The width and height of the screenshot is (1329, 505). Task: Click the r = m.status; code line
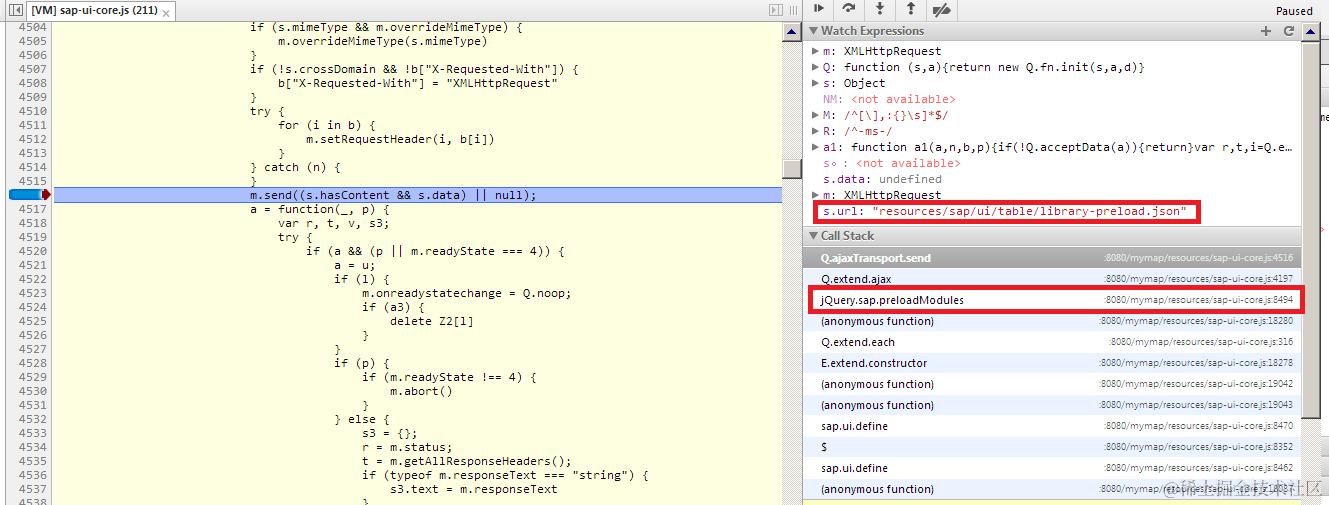click(407, 447)
